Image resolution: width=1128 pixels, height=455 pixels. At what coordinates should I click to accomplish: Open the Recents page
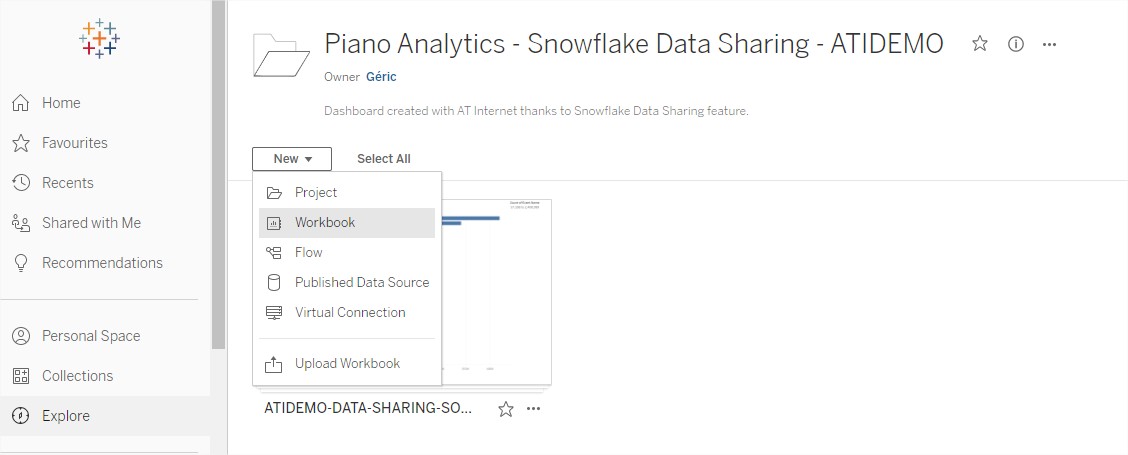click(x=67, y=183)
